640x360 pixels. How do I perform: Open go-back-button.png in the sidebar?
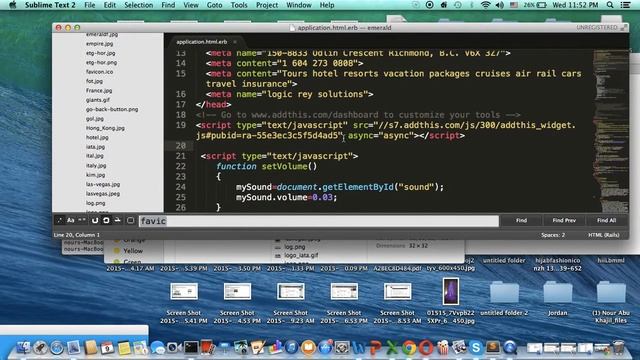112,109
